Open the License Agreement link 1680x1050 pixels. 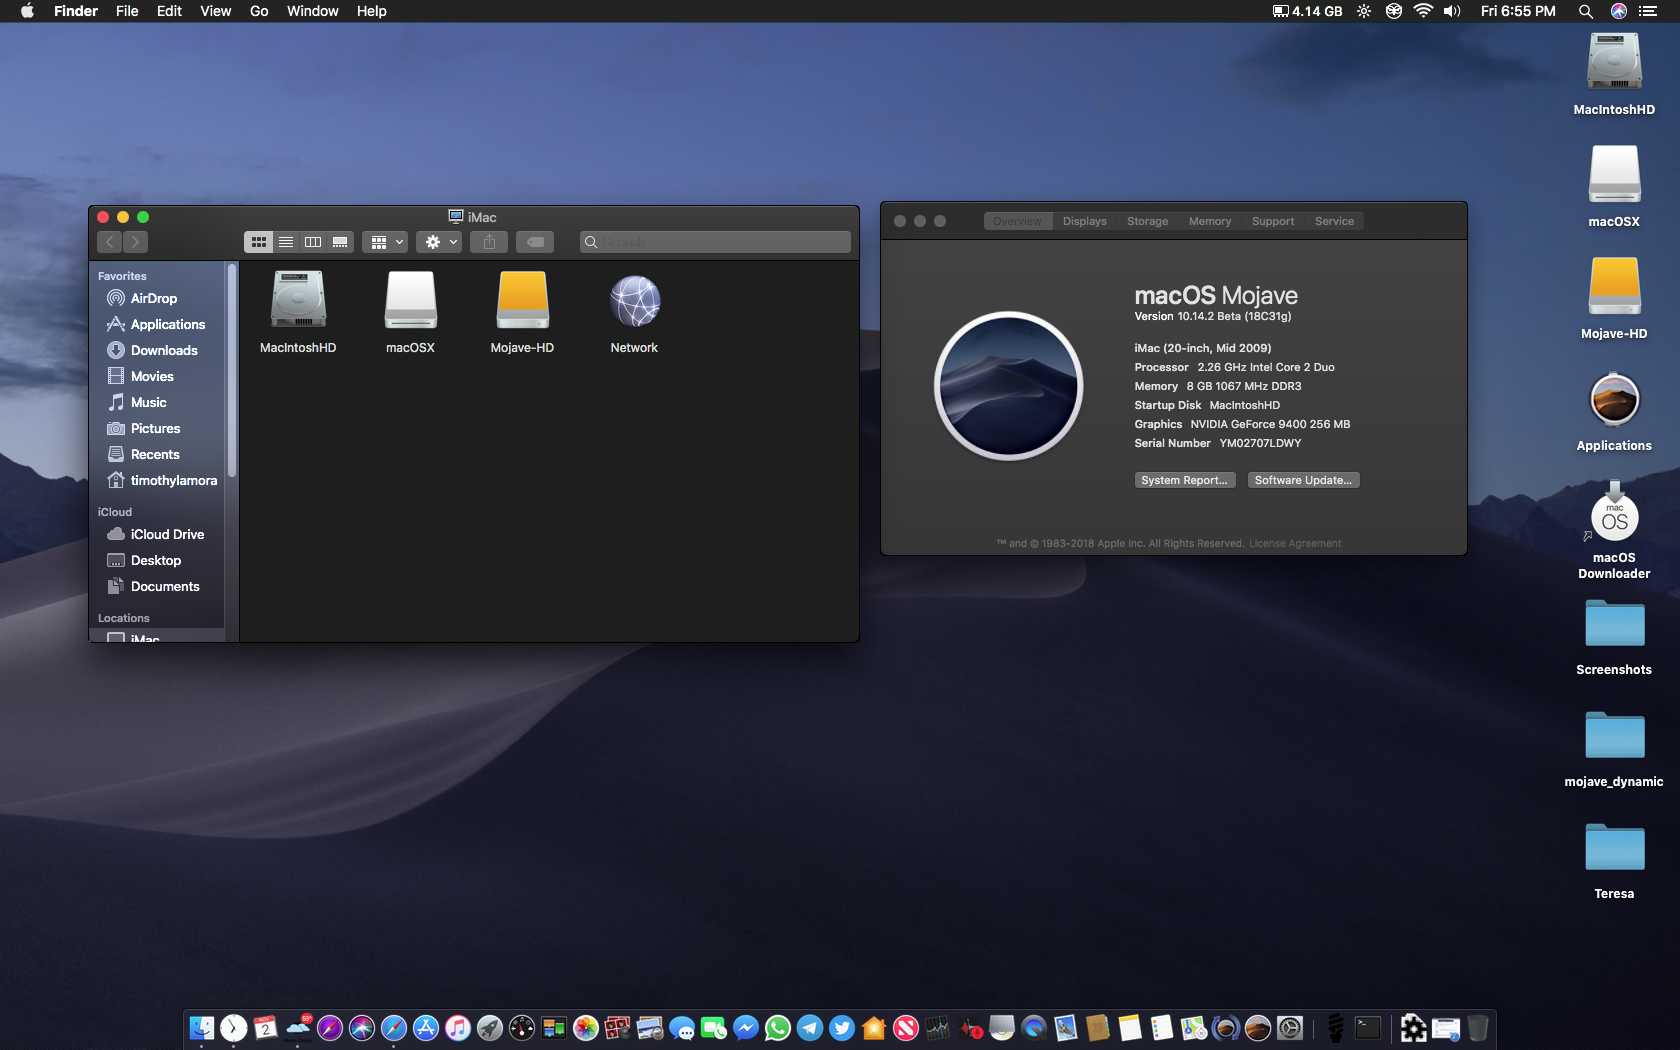tap(1294, 544)
